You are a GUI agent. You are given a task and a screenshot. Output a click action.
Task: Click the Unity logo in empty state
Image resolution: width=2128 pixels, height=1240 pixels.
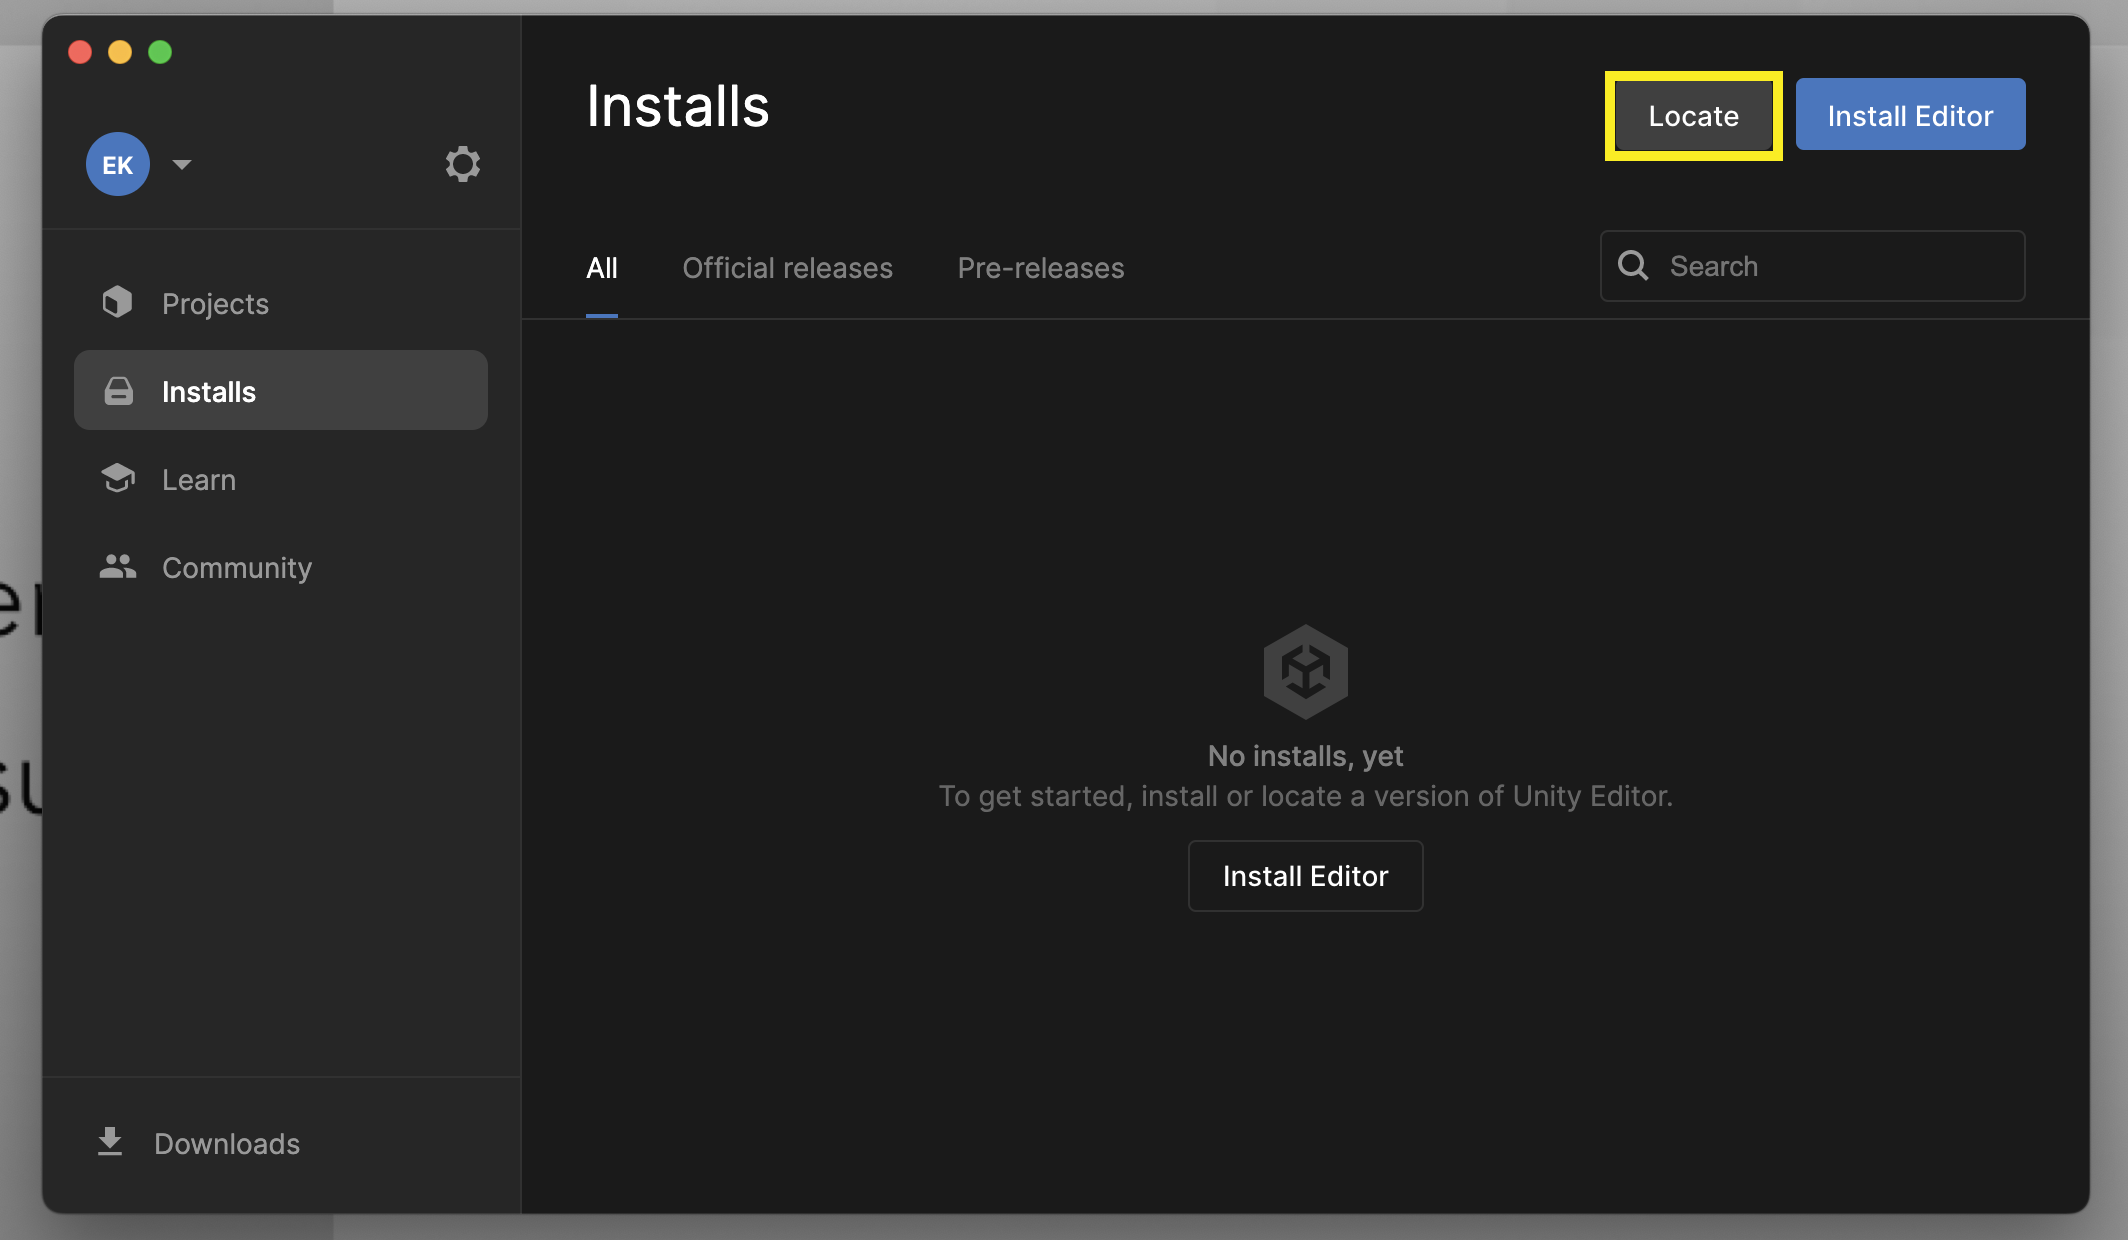click(x=1305, y=672)
